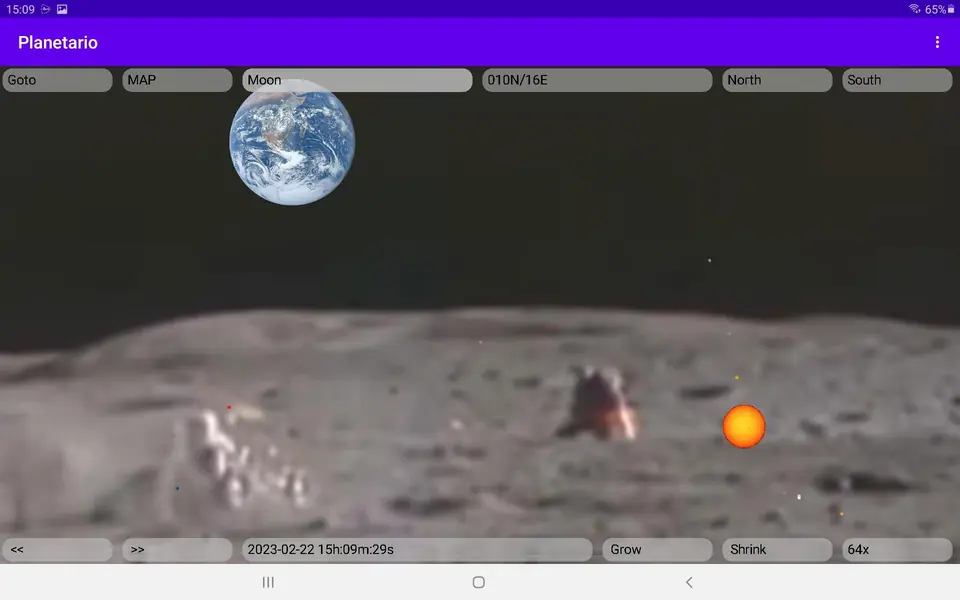This screenshot has width=960, height=600.
Task: Change the 64x time speed
Action: point(898,550)
